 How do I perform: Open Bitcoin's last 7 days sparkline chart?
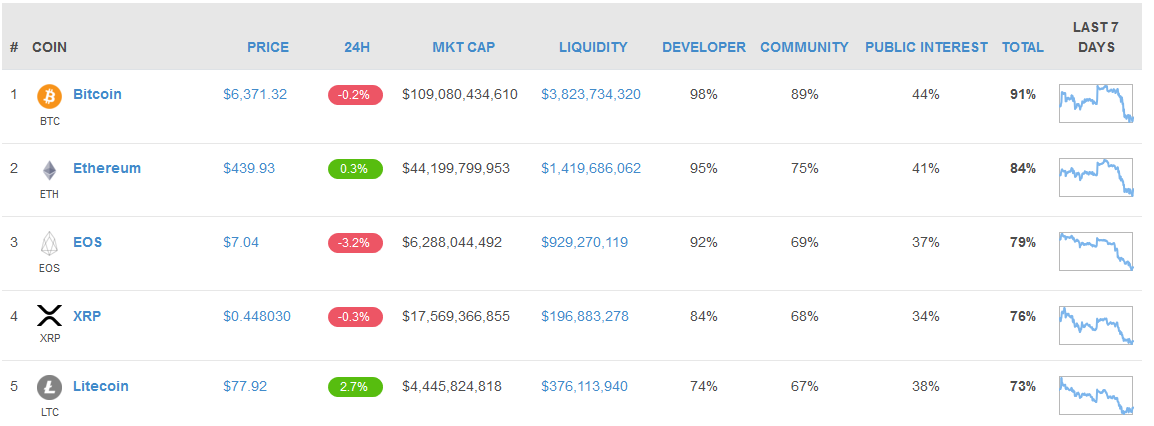1096,103
